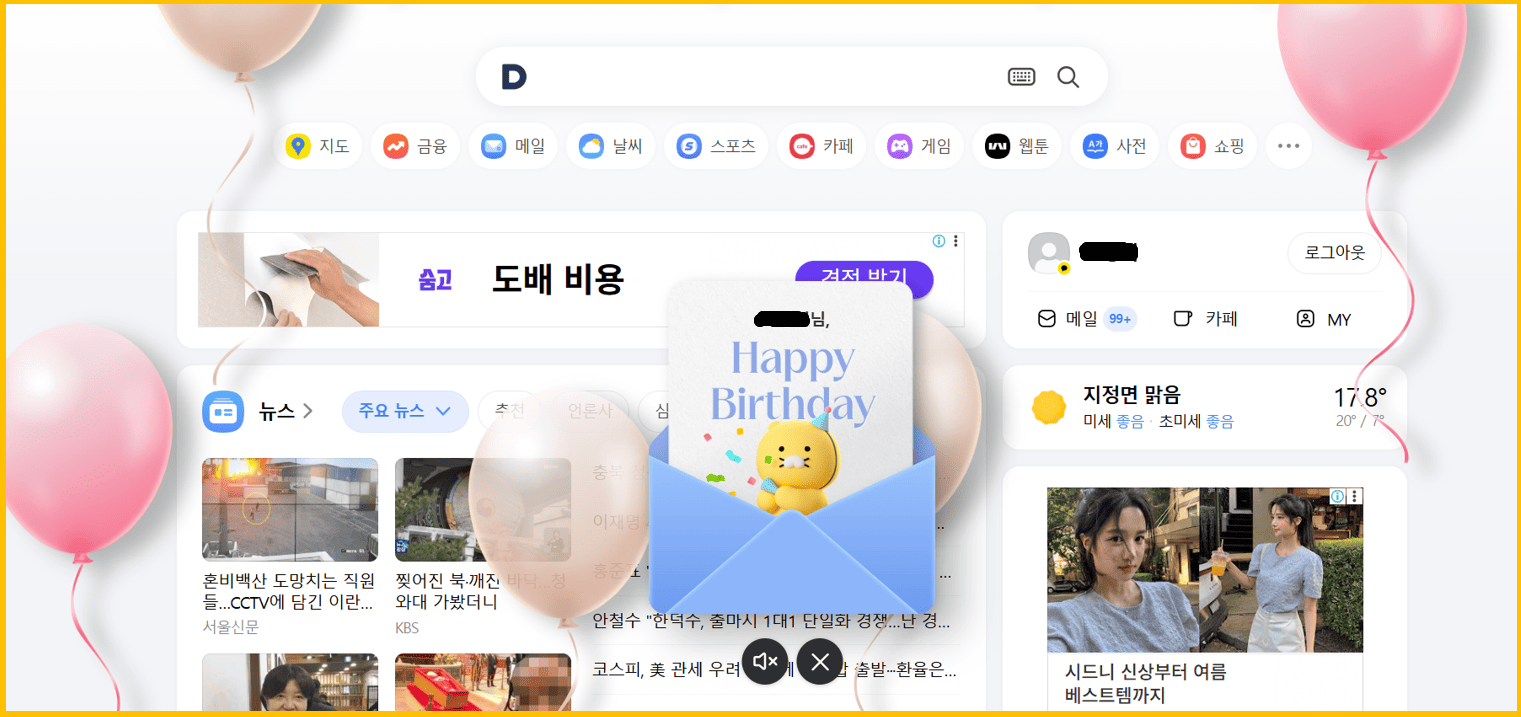This screenshot has width=1521, height=717.
Task: Open the 게임 (Games) icon
Action: 918,145
